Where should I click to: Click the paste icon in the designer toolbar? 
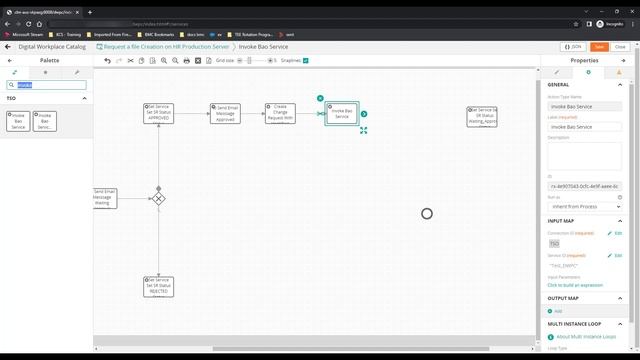pyautogui.click(x=153, y=60)
